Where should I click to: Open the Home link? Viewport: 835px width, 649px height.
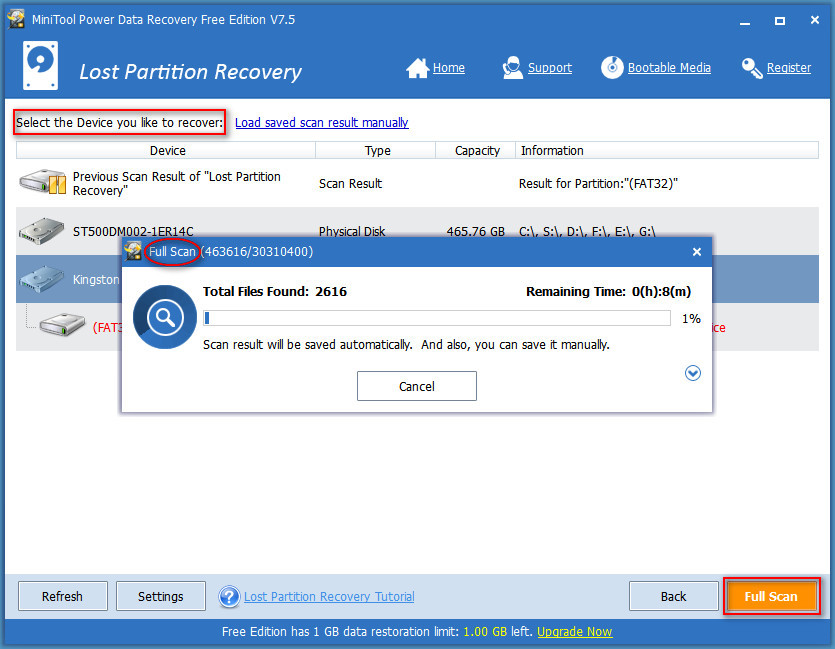[x=448, y=68]
